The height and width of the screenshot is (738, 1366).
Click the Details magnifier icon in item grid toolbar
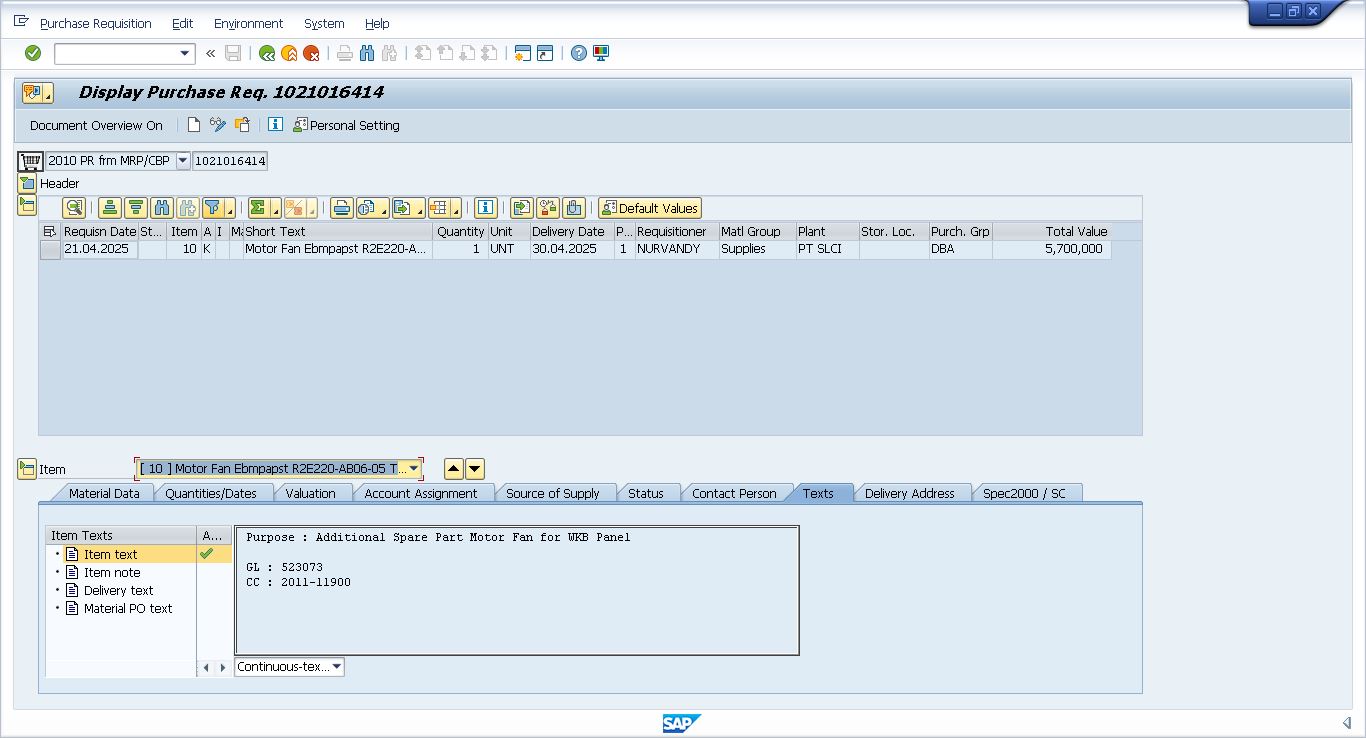(x=74, y=208)
